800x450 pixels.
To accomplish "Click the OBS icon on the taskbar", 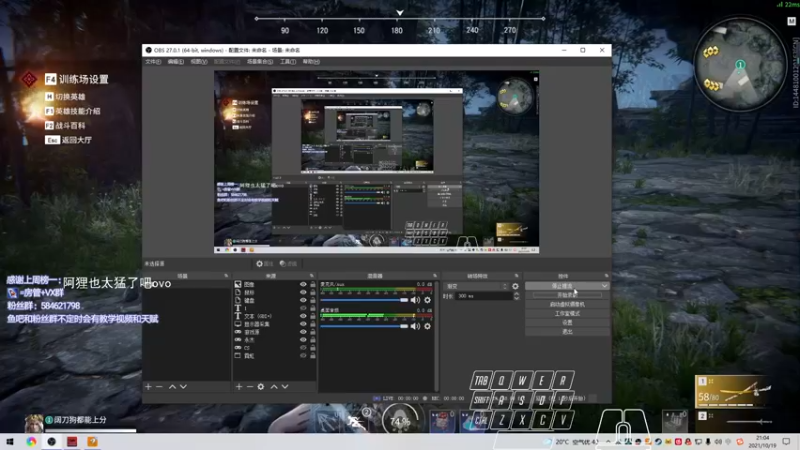I will [x=52, y=442].
